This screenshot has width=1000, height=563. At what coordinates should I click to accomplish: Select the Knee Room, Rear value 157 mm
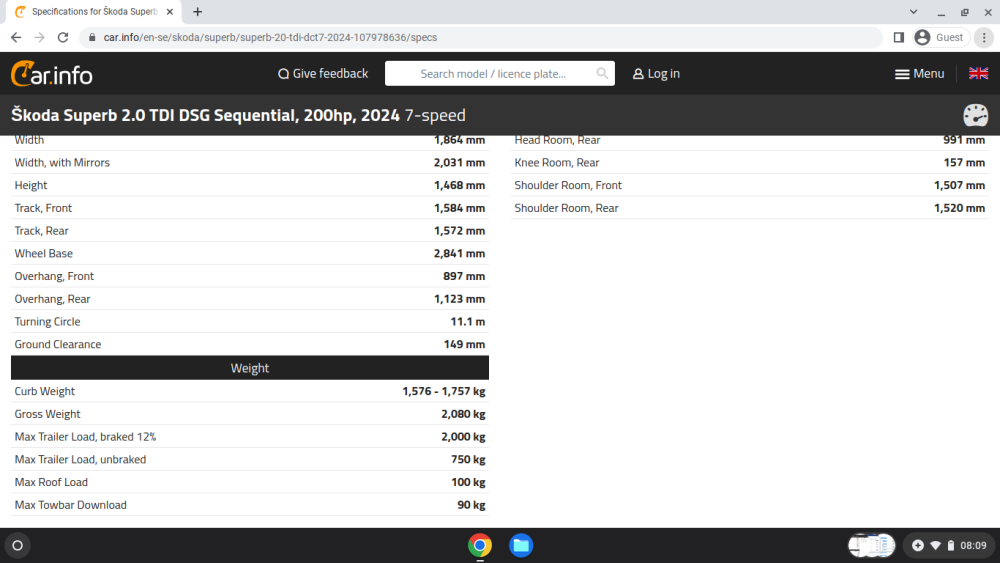pyautogui.click(x=964, y=163)
